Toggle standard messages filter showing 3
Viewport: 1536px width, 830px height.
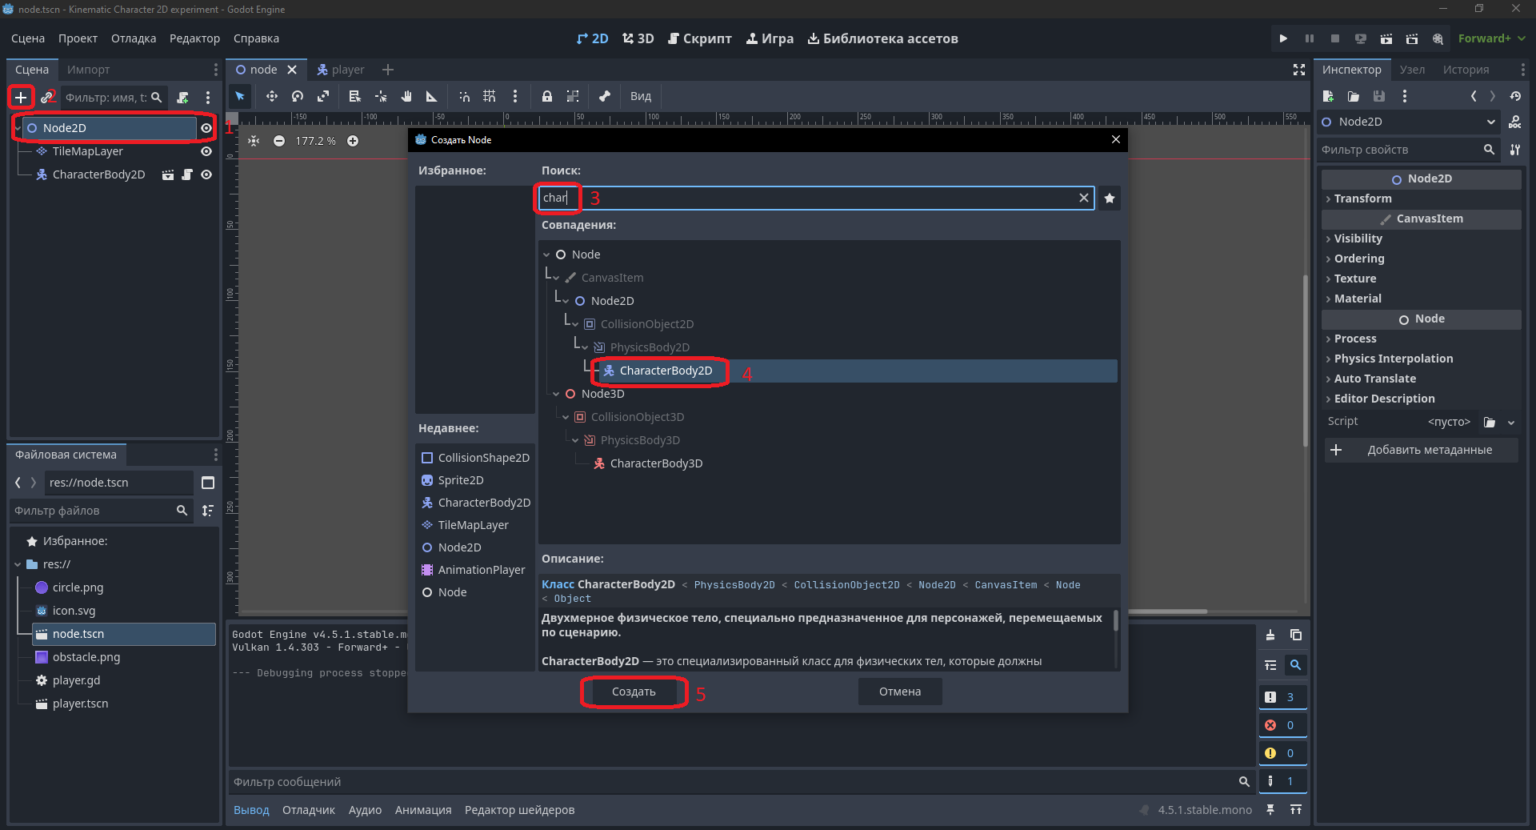click(x=1281, y=697)
